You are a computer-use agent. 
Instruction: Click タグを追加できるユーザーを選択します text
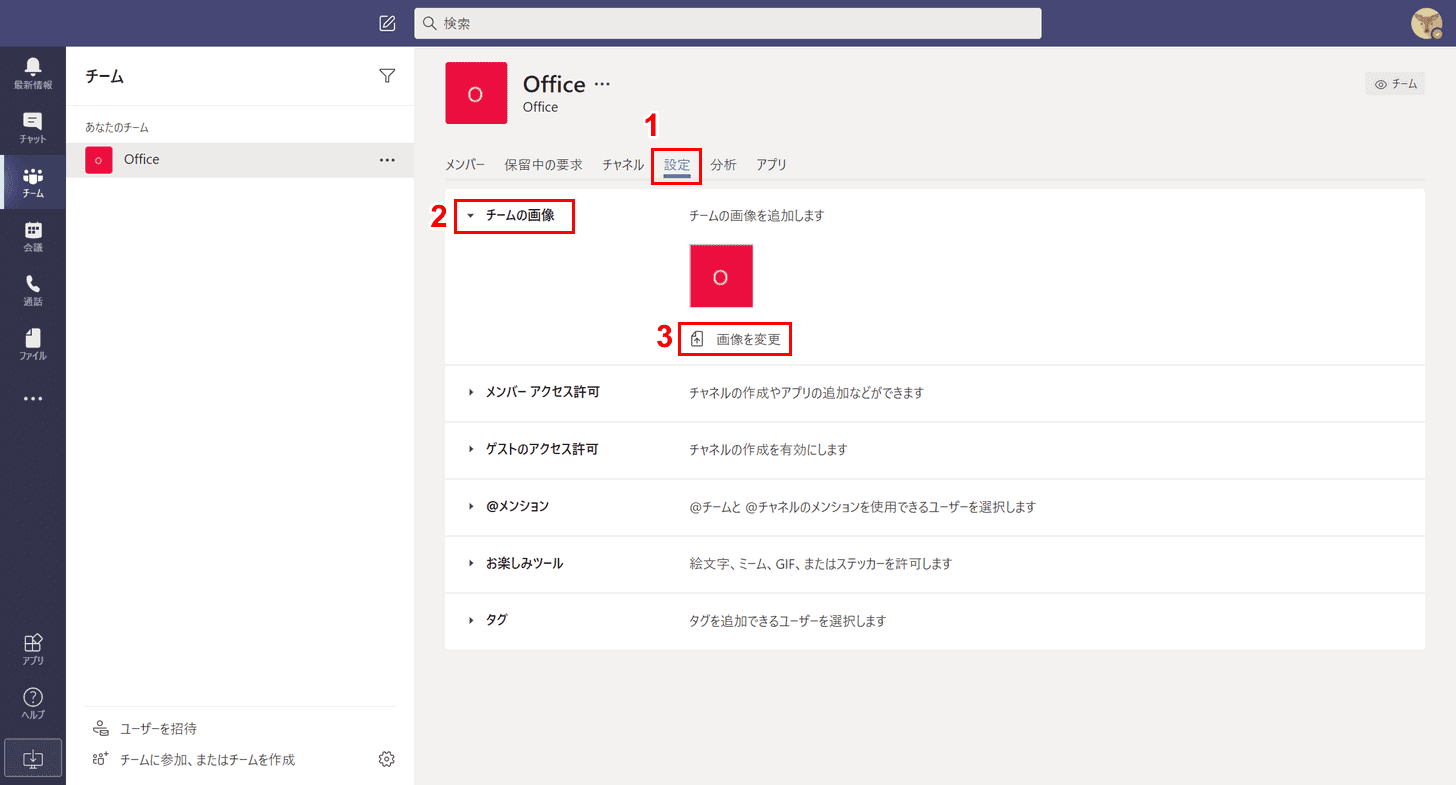tap(788, 621)
